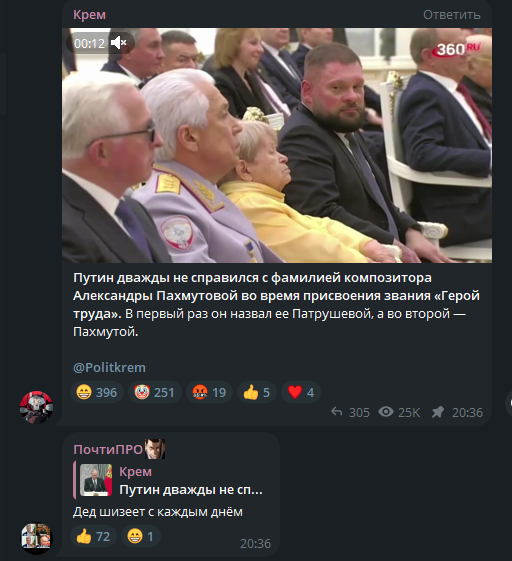Unmute the video with the speaker icon
Viewport: 512px width, 561px height.
click(118, 43)
